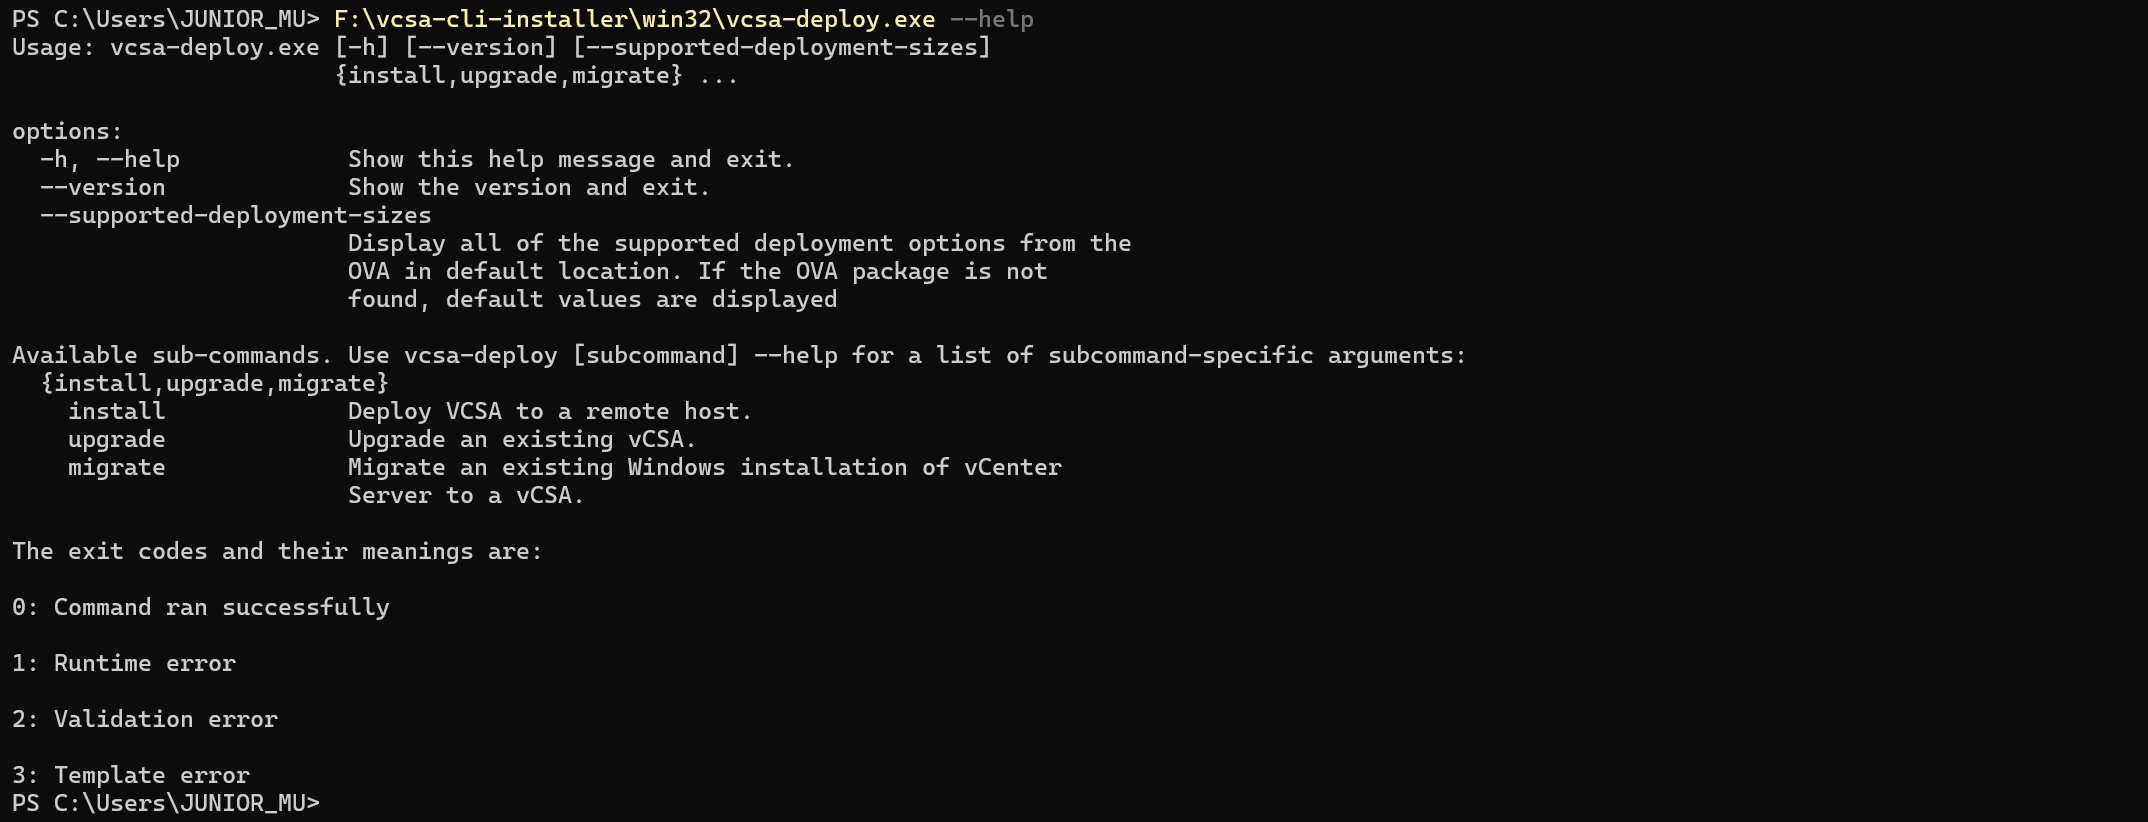This screenshot has height=822, width=2148.
Task: Click the '-h, --help' option text
Action: coord(110,159)
